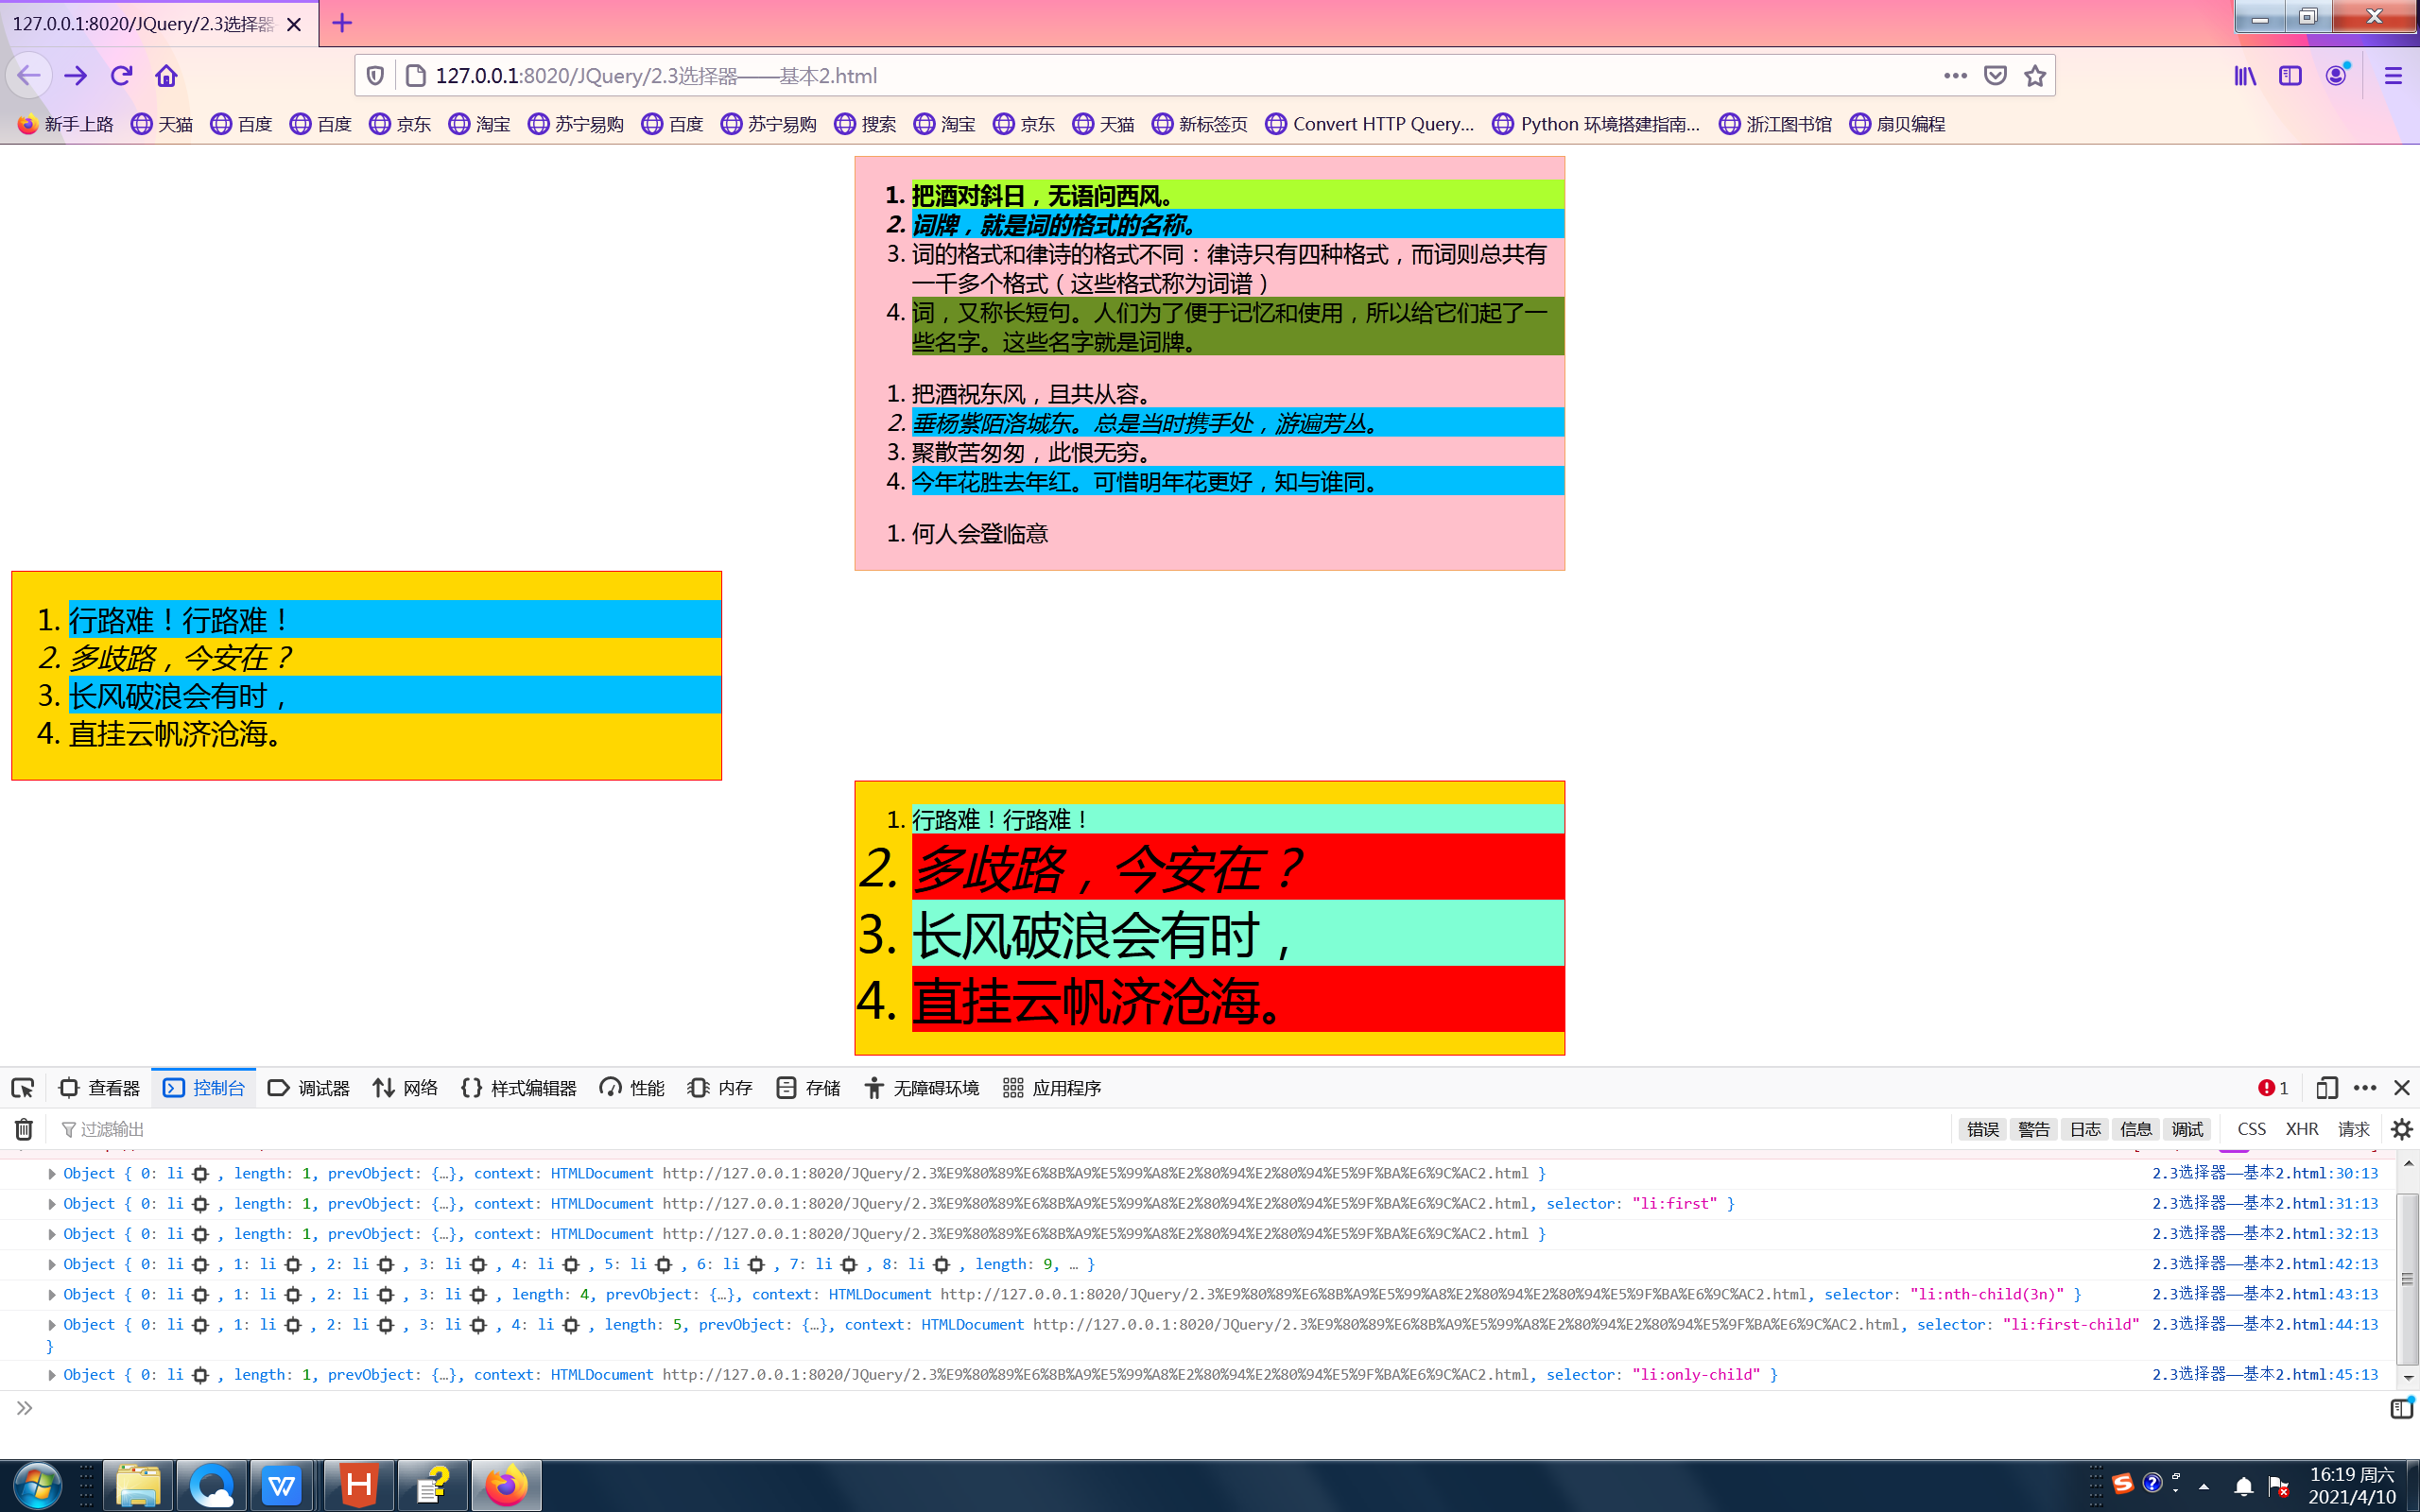Open source link 基本2.html:43:13
Screen dimensions: 2420x1512
pos(2264,1295)
